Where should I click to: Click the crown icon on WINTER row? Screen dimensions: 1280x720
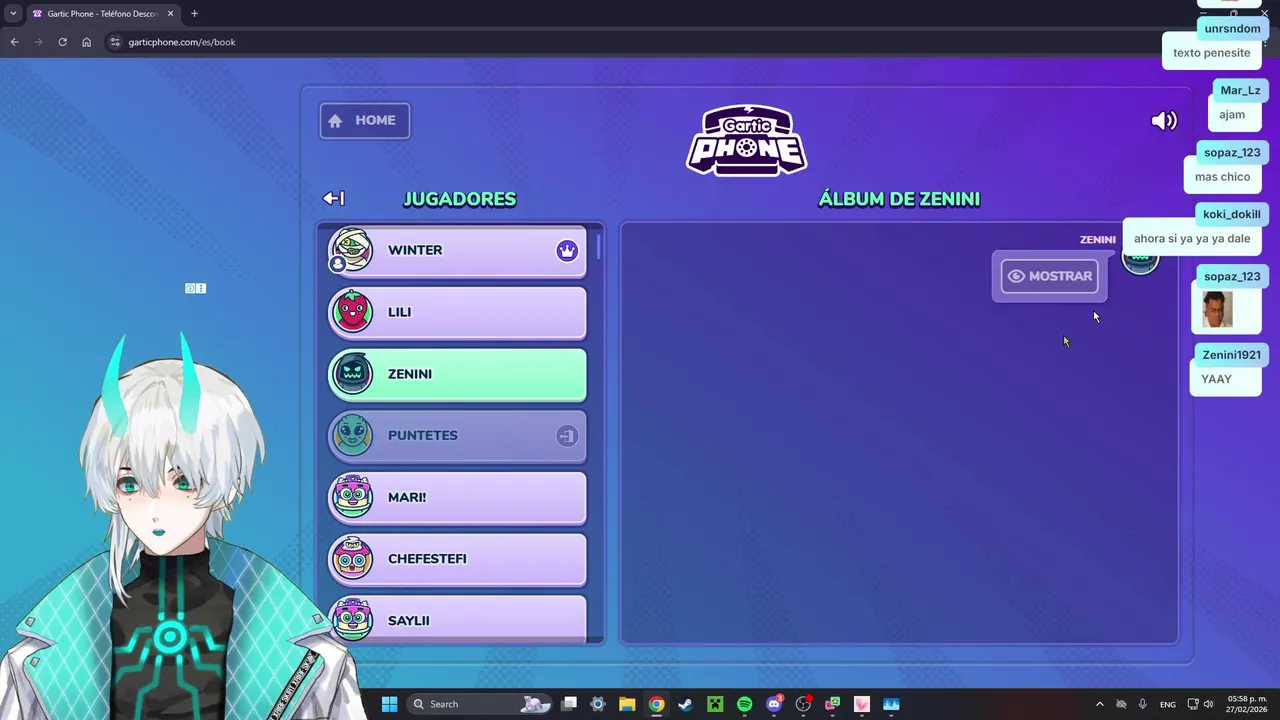(x=567, y=251)
